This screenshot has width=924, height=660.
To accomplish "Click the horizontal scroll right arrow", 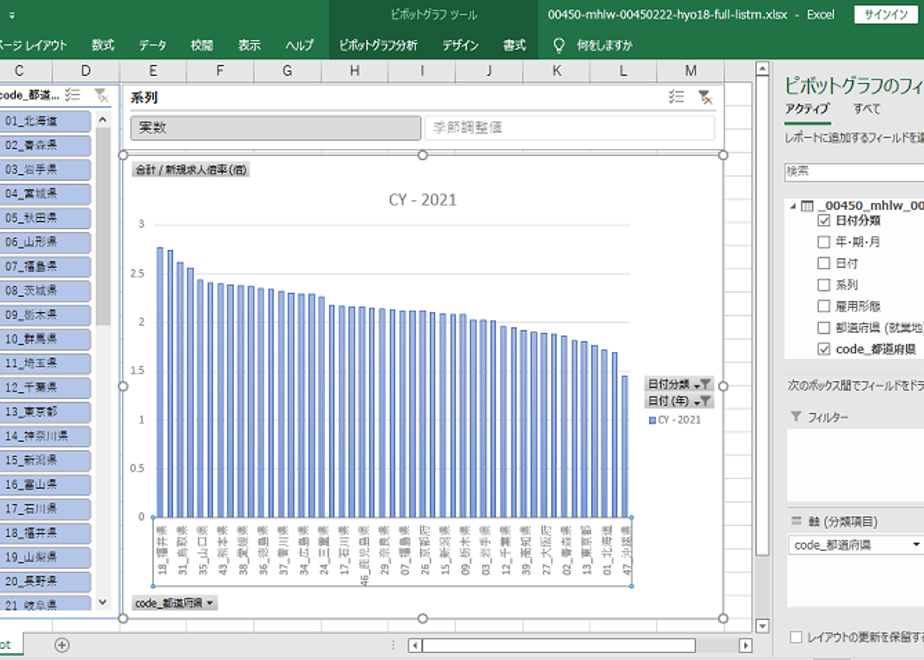I will [x=745, y=645].
